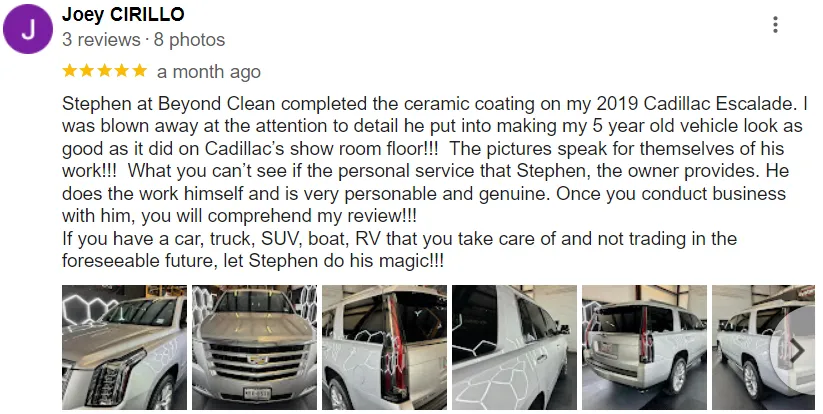Click the first gold star
This screenshot has width=823, height=414.
click(x=70, y=71)
